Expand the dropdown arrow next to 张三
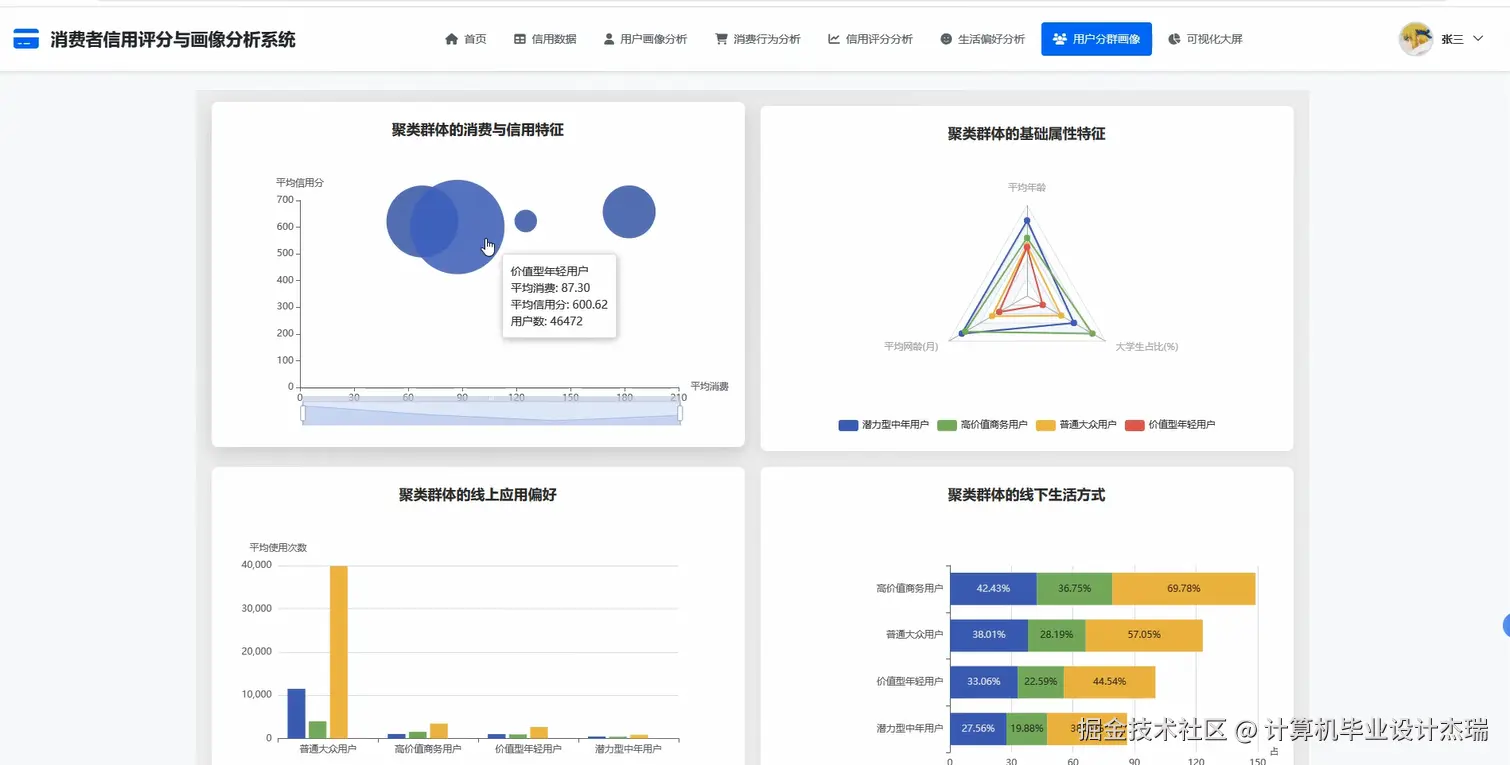The height and width of the screenshot is (765, 1510). coord(1478,39)
